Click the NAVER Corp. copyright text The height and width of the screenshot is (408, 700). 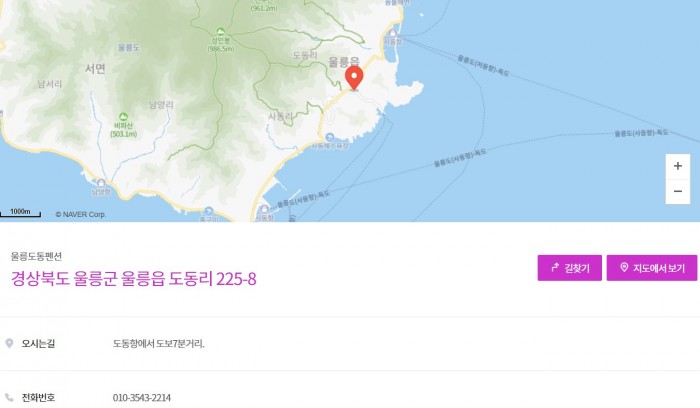(x=81, y=214)
